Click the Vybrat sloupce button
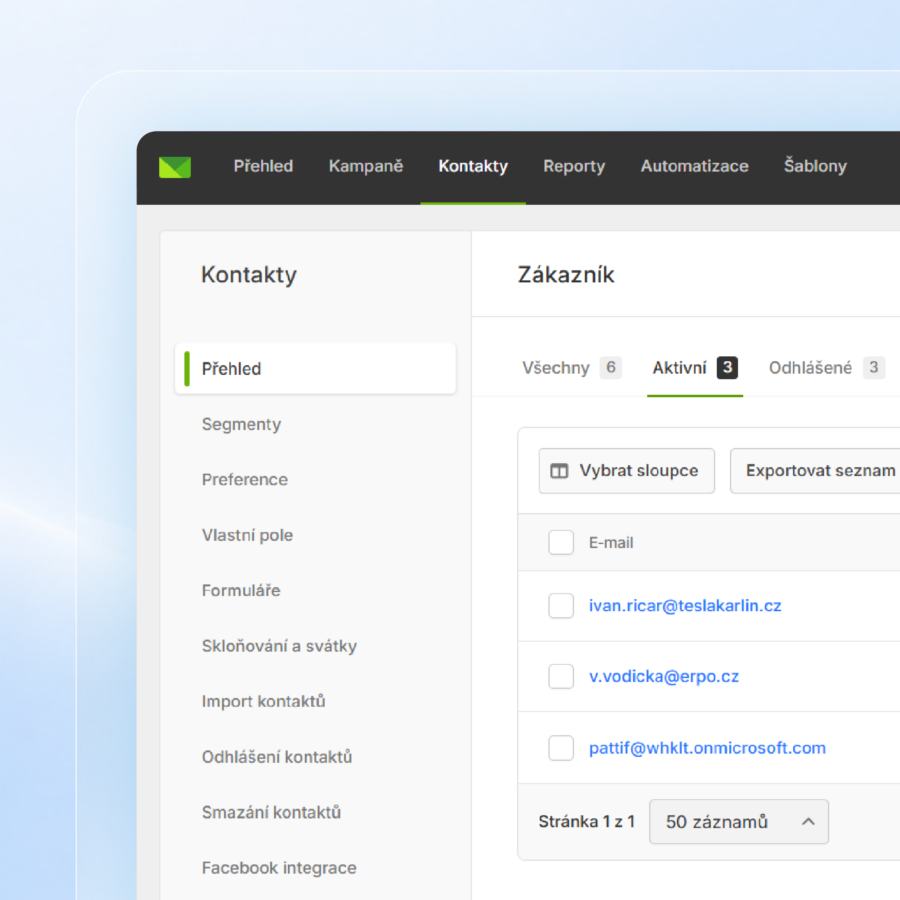The height and width of the screenshot is (900, 900). tap(627, 471)
